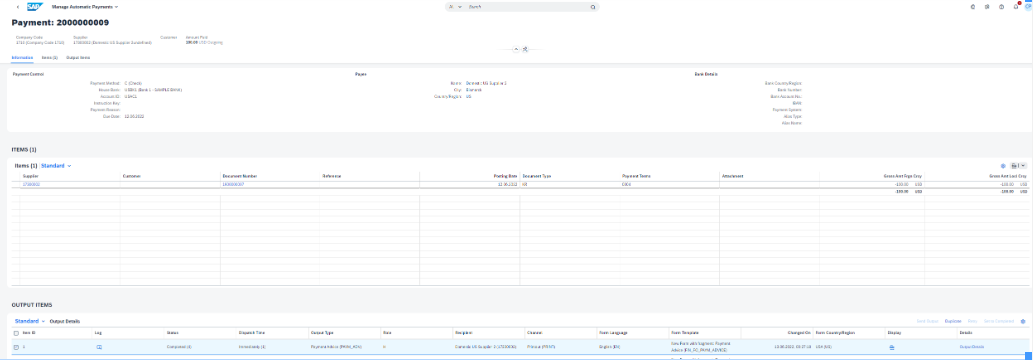The height and width of the screenshot is (360, 1033).
Task: Toggle the select-all checkbox in Output Items
Action: point(16,334)
